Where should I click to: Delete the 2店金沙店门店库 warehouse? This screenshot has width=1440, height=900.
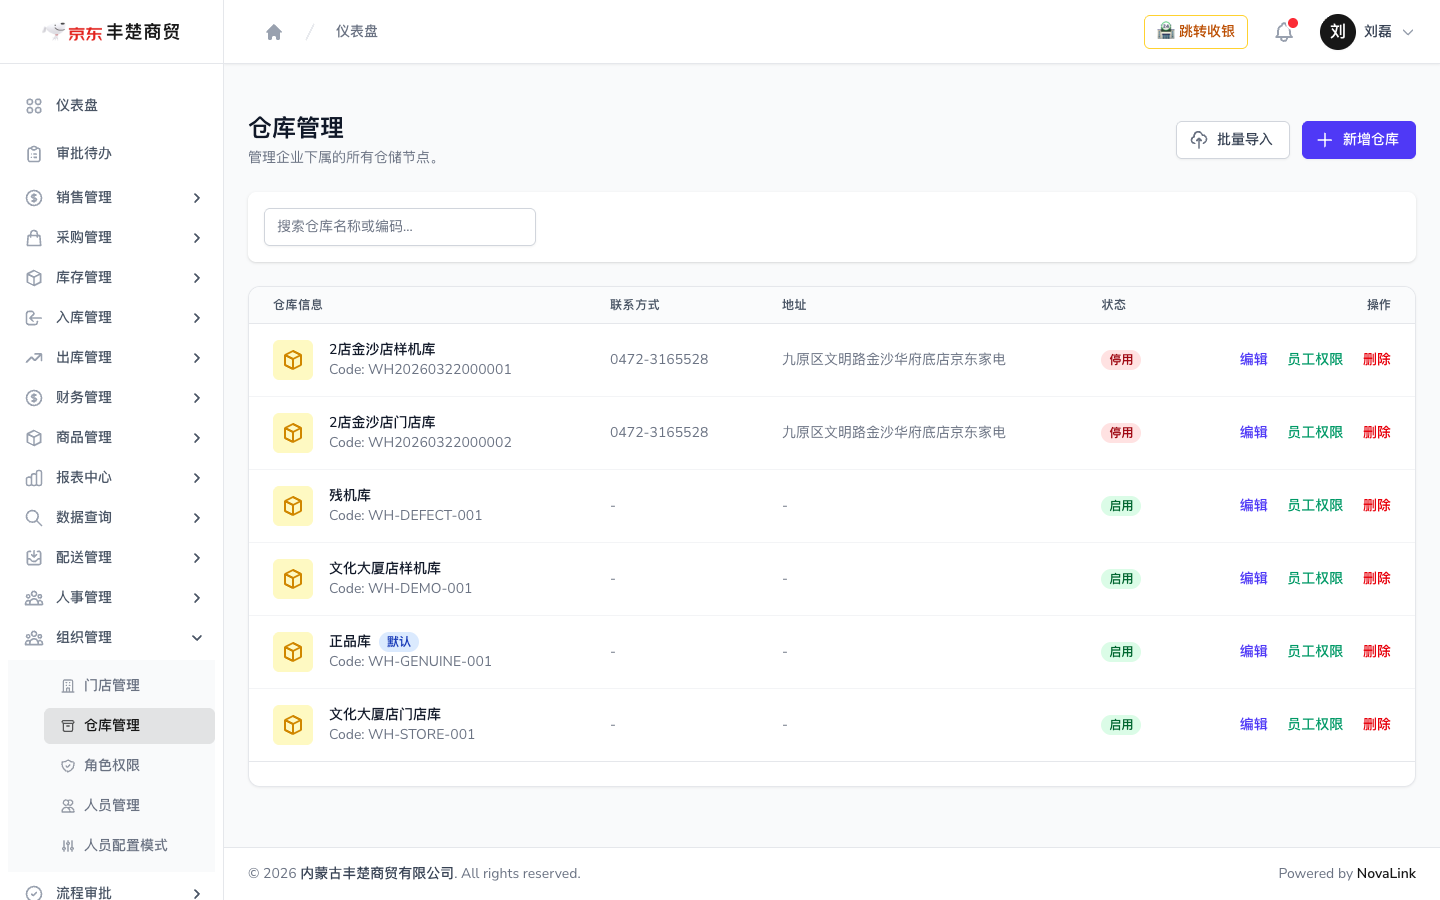pos(1377,433)
